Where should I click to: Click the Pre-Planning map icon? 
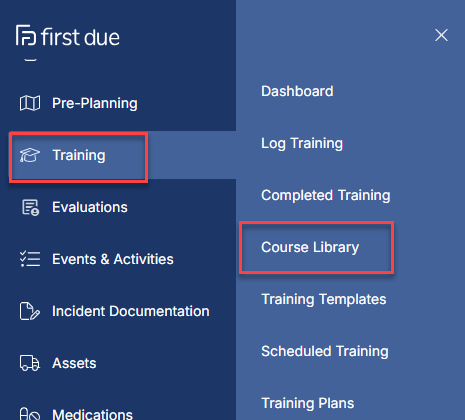pos(30,103)
